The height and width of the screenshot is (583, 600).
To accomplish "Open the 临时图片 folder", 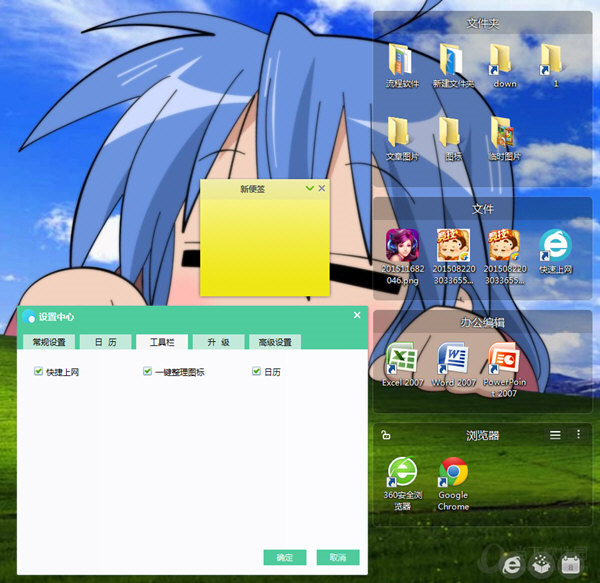I will [504, 138].
